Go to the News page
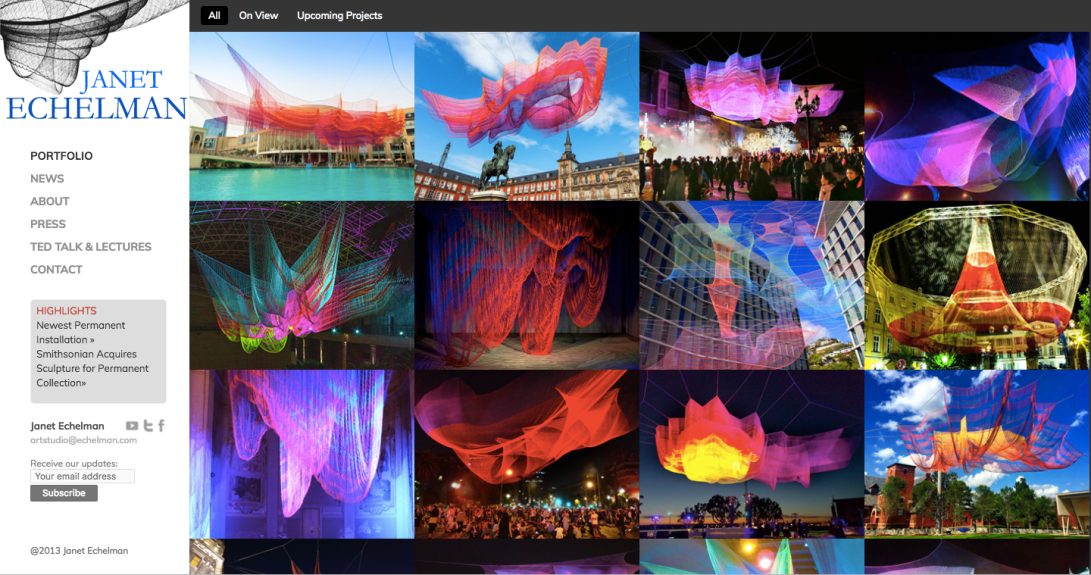The width and height of the screenshot is (1091, 575). [x=47, y=179]
